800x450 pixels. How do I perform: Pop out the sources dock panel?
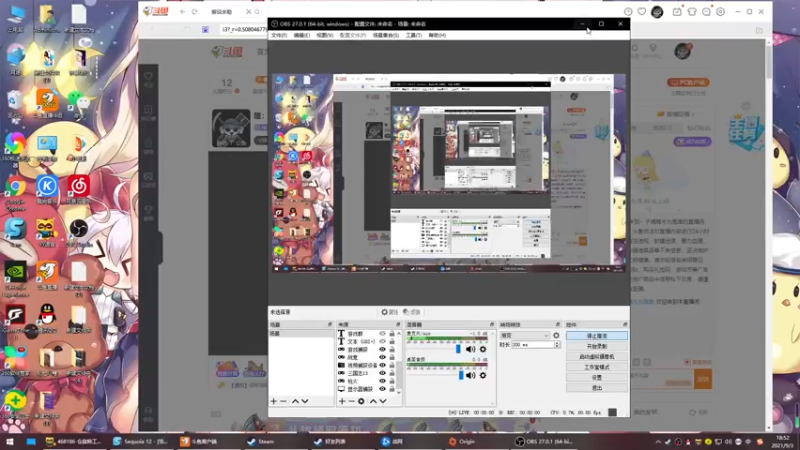(x=398, y=324)
